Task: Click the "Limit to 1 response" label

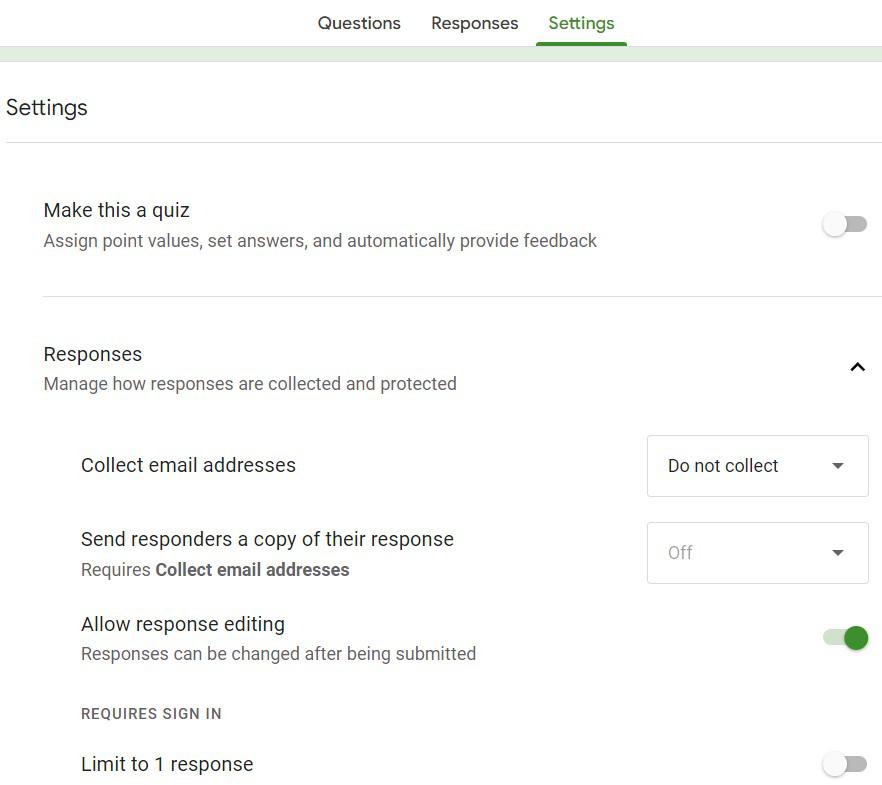Action: pos(167,764)
